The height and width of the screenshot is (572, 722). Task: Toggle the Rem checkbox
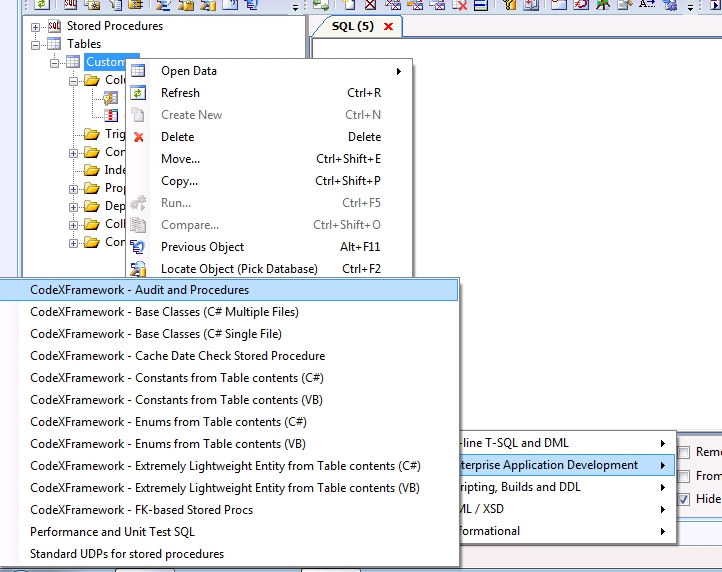click(684, 452)
